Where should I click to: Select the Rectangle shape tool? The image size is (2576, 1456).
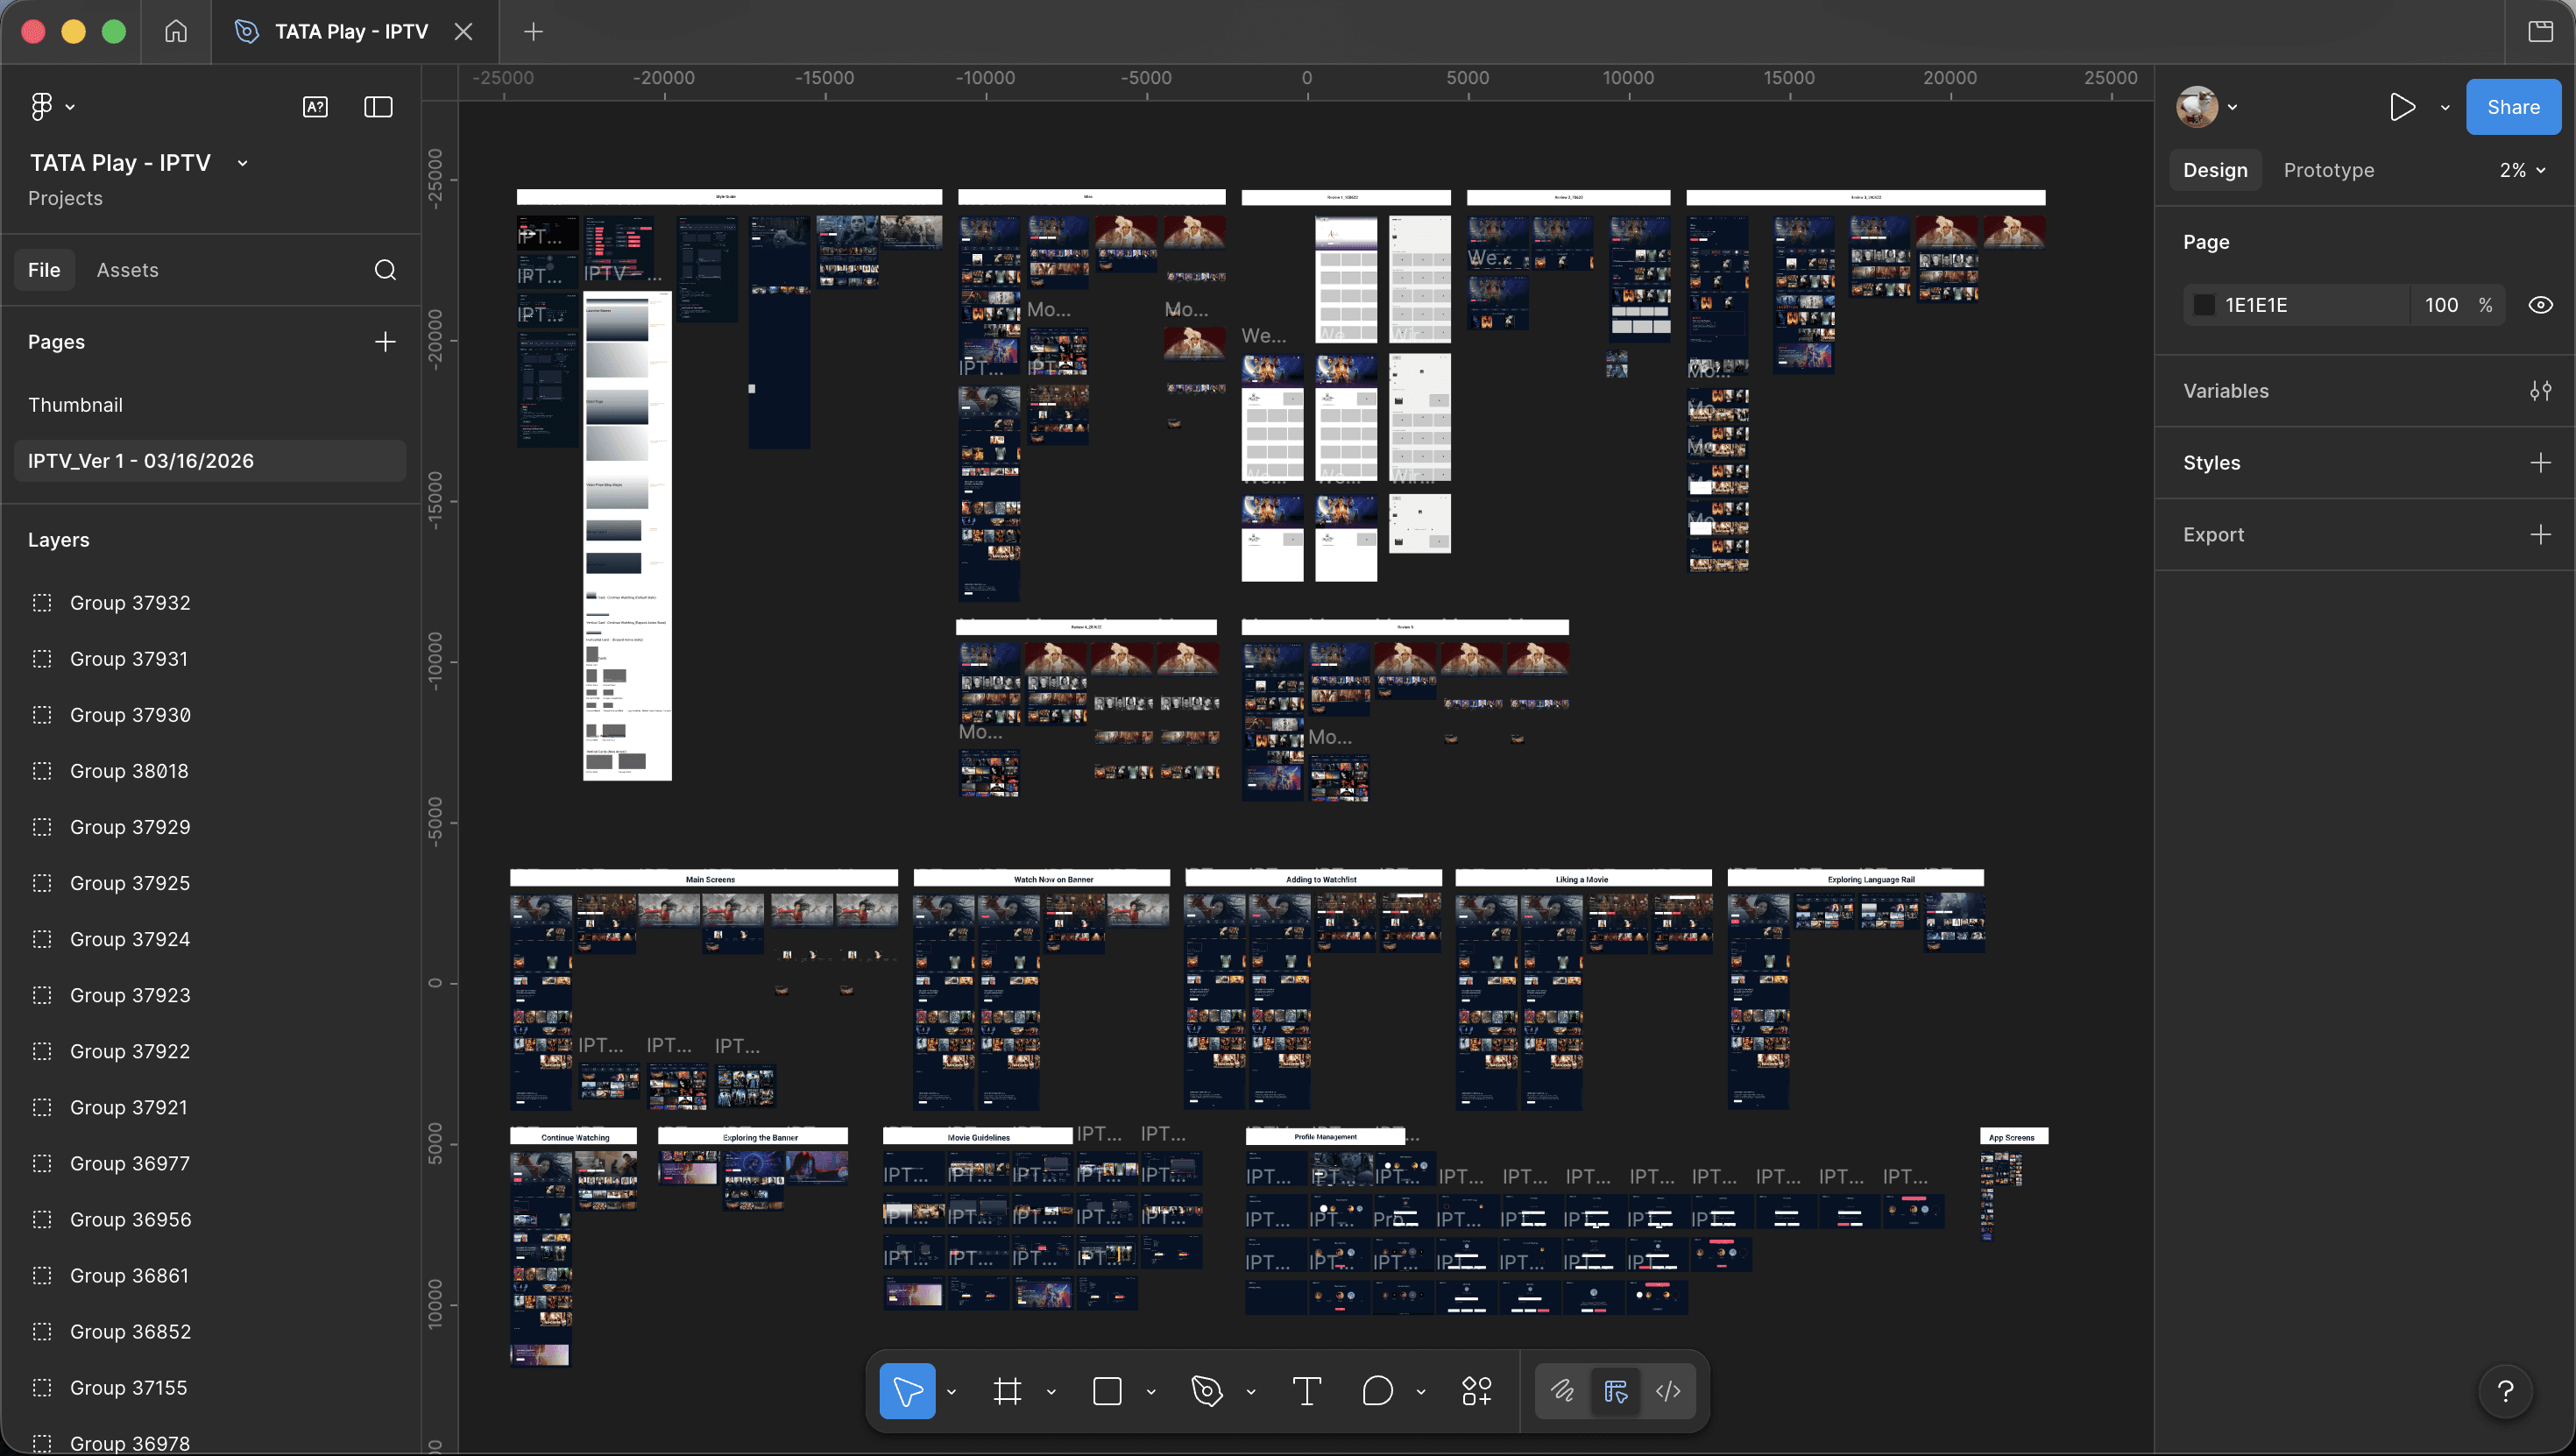[x=1107, y=1391]
